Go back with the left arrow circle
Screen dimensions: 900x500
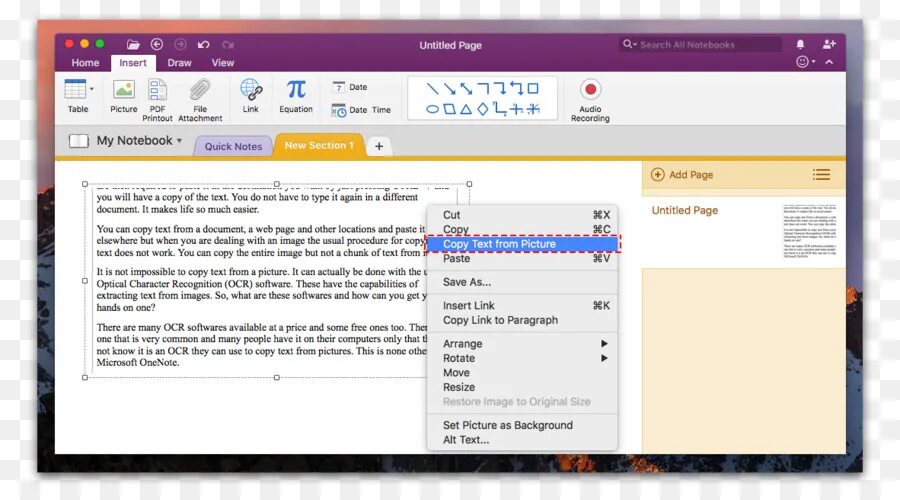pos(157,44)
